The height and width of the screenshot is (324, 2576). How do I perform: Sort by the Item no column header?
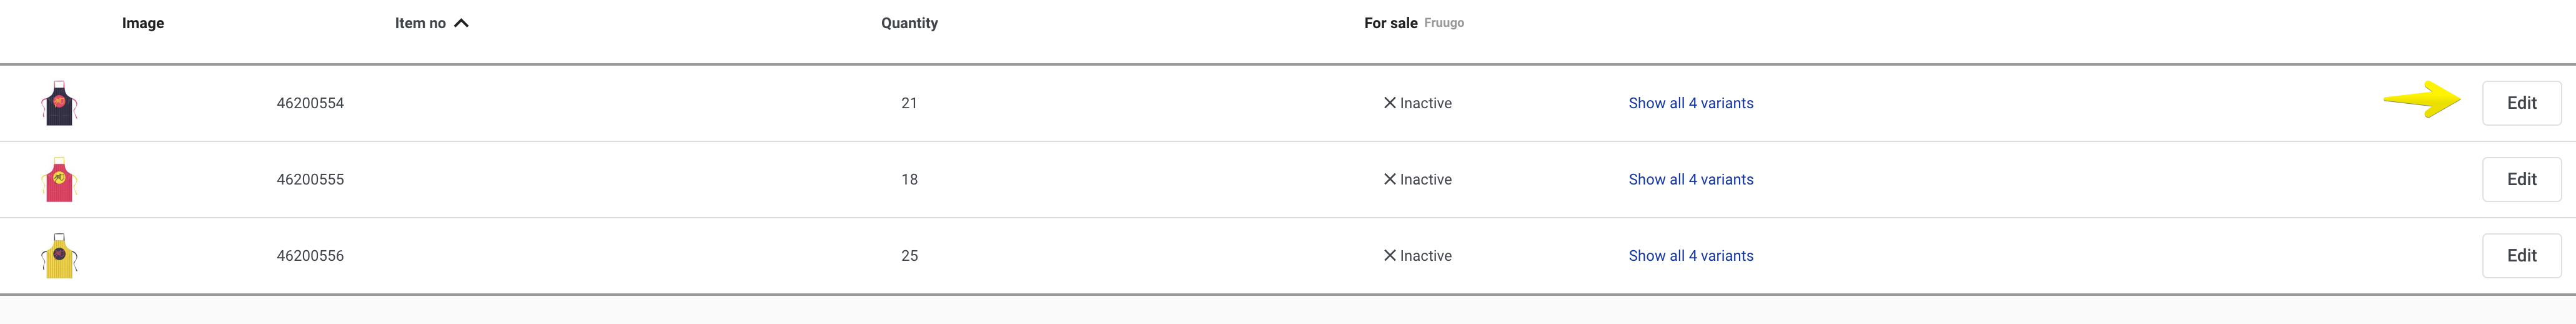click(420, 23)
